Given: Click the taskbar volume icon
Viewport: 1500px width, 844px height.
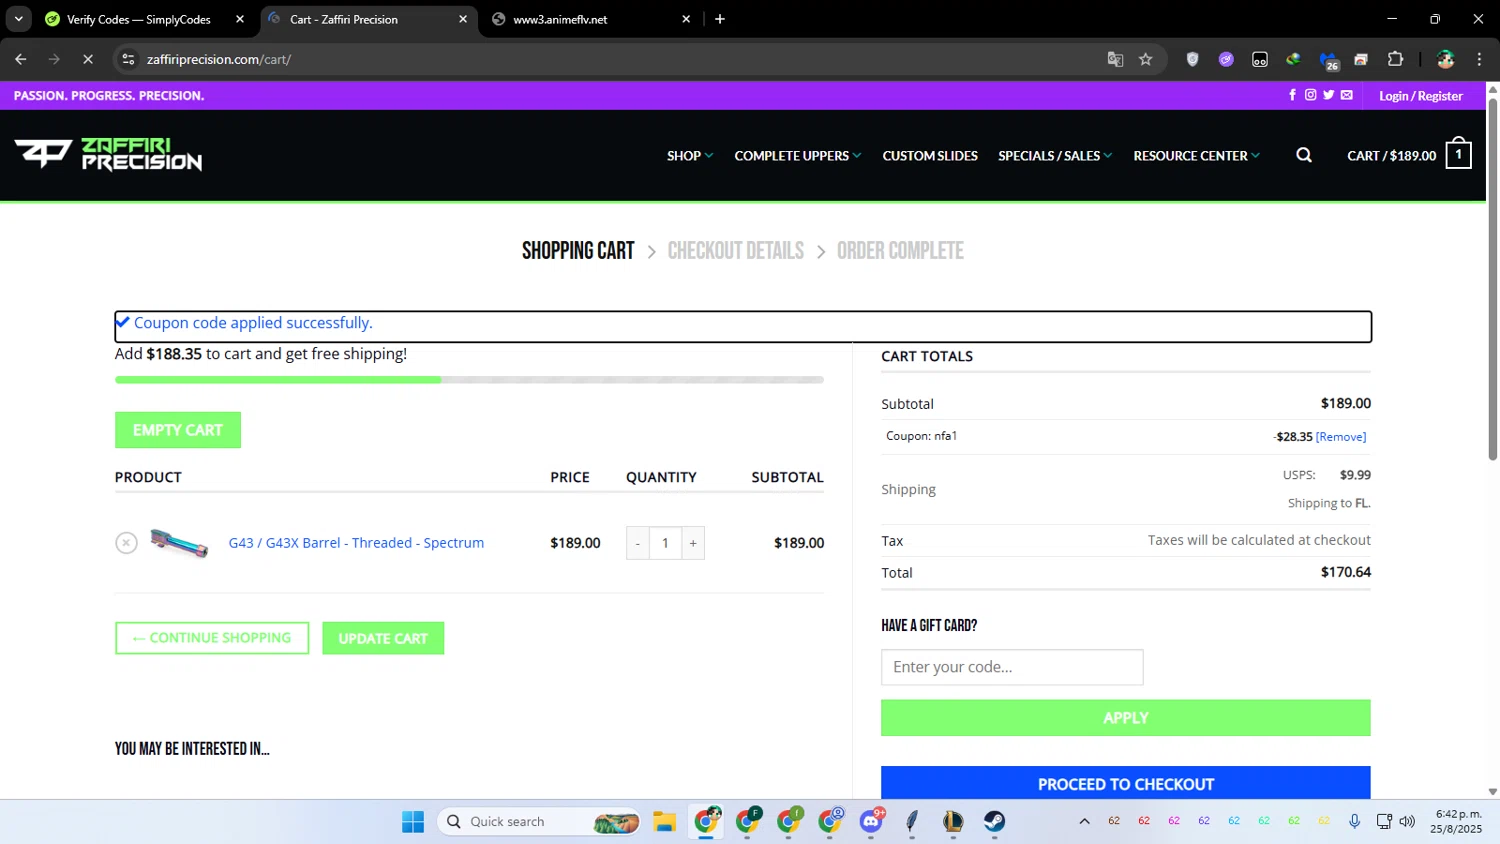Looking at the screenshot, I should coord(1407,821).
